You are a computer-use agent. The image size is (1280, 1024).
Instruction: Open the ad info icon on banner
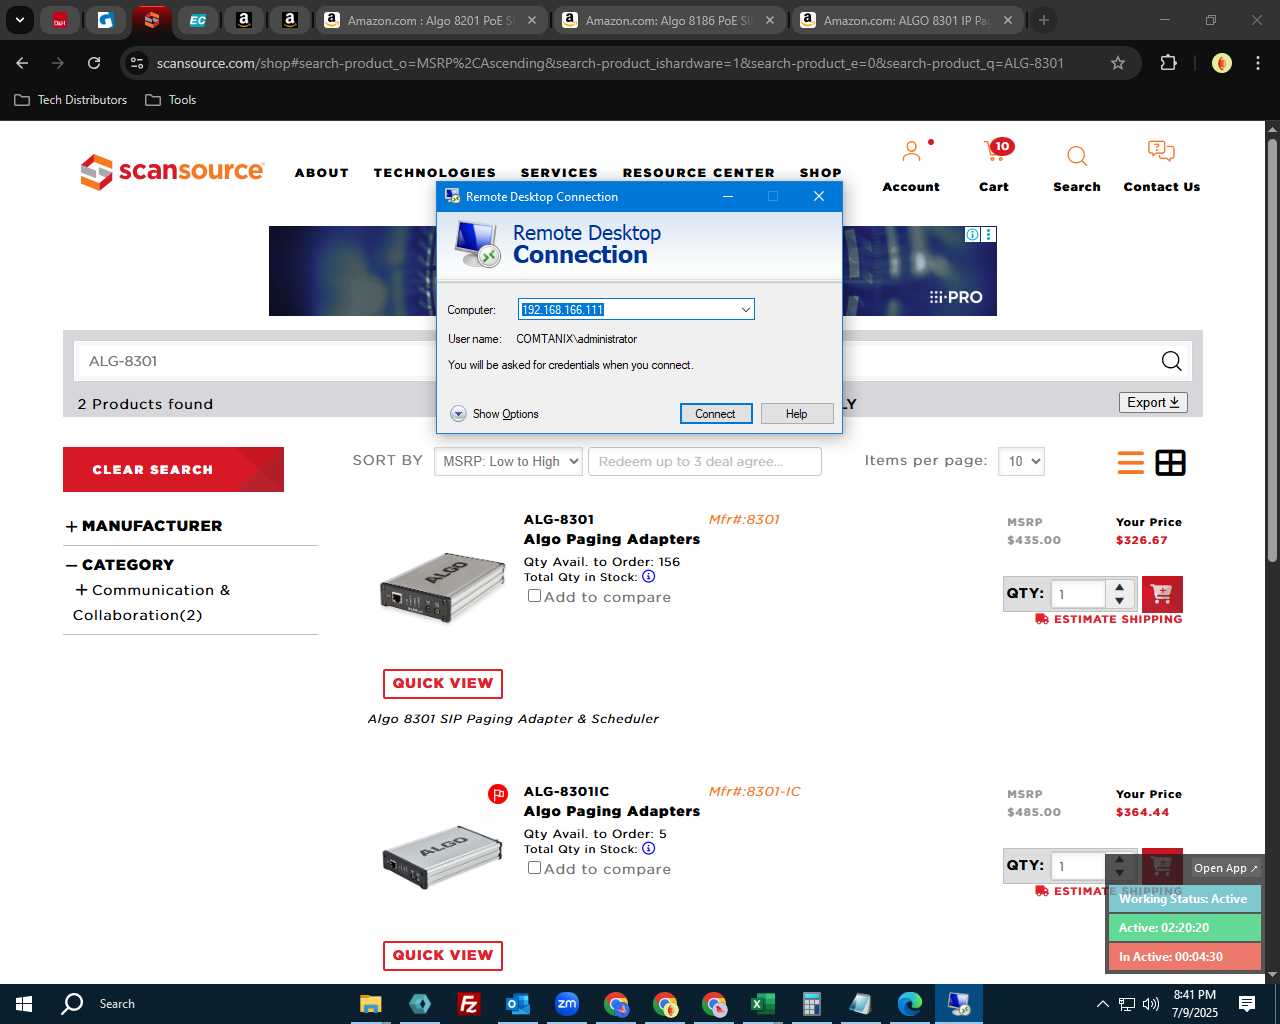(972, 234)
